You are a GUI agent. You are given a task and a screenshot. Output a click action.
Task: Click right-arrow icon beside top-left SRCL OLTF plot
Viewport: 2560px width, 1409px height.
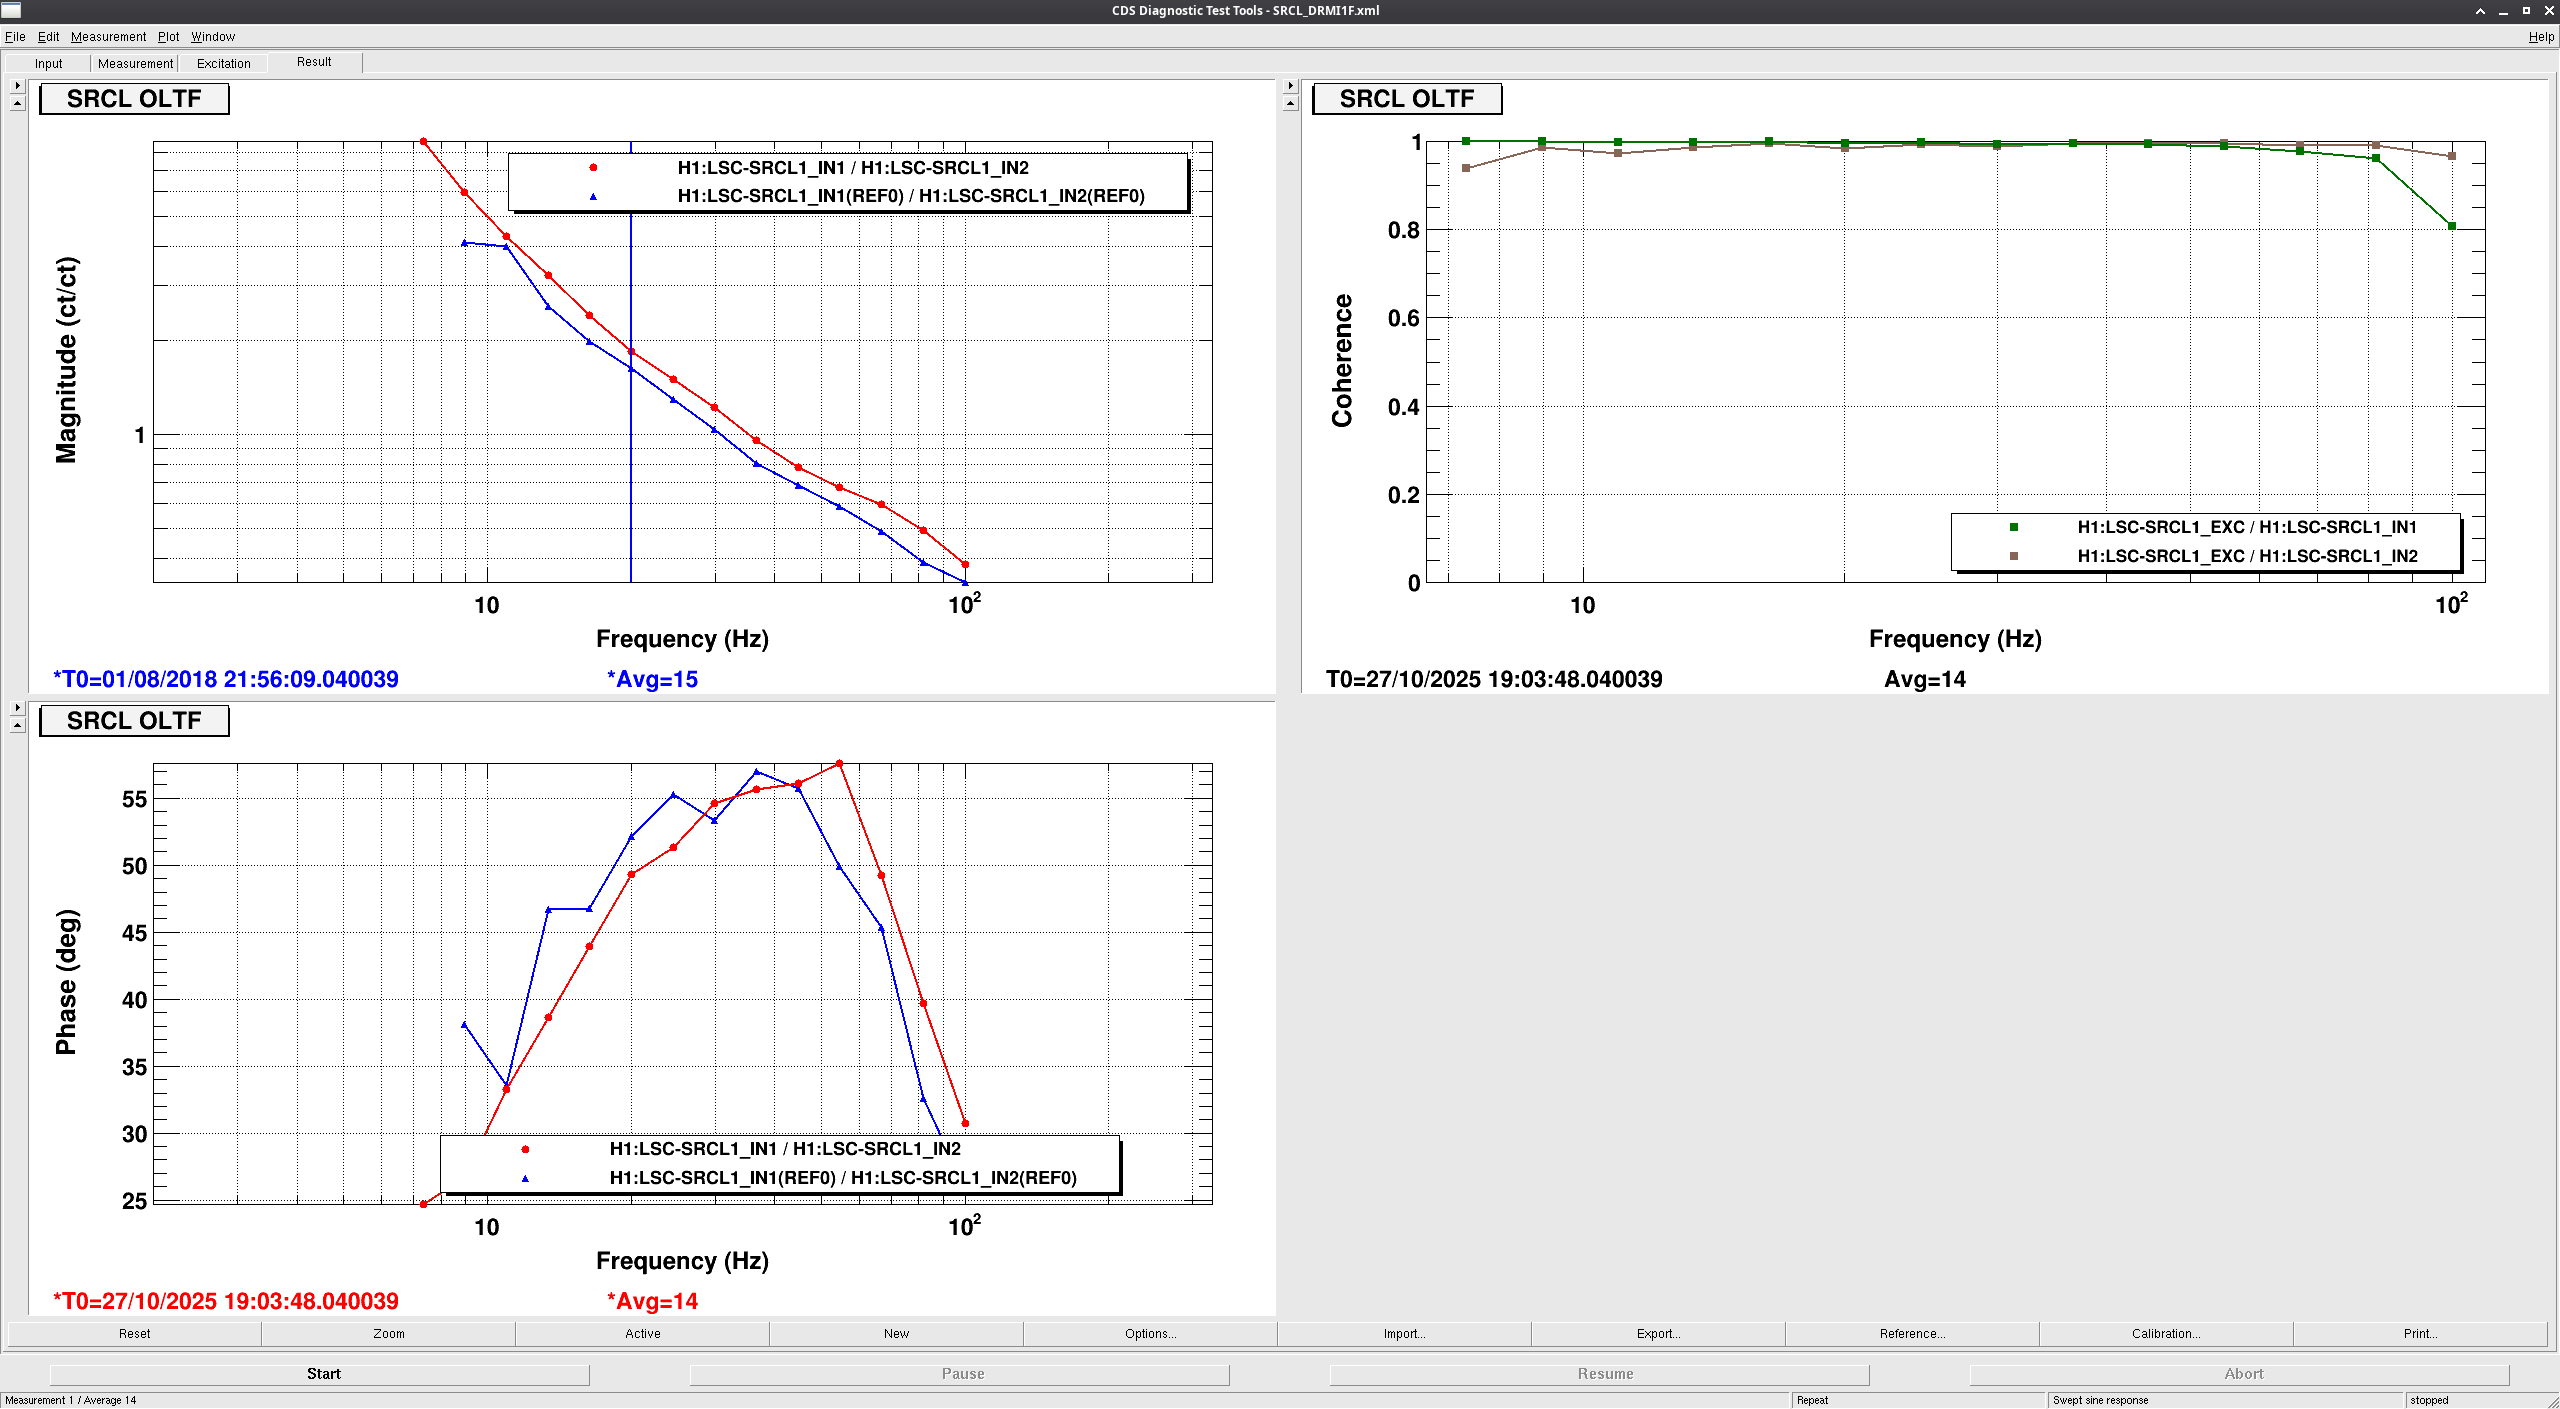click(17, 86)
